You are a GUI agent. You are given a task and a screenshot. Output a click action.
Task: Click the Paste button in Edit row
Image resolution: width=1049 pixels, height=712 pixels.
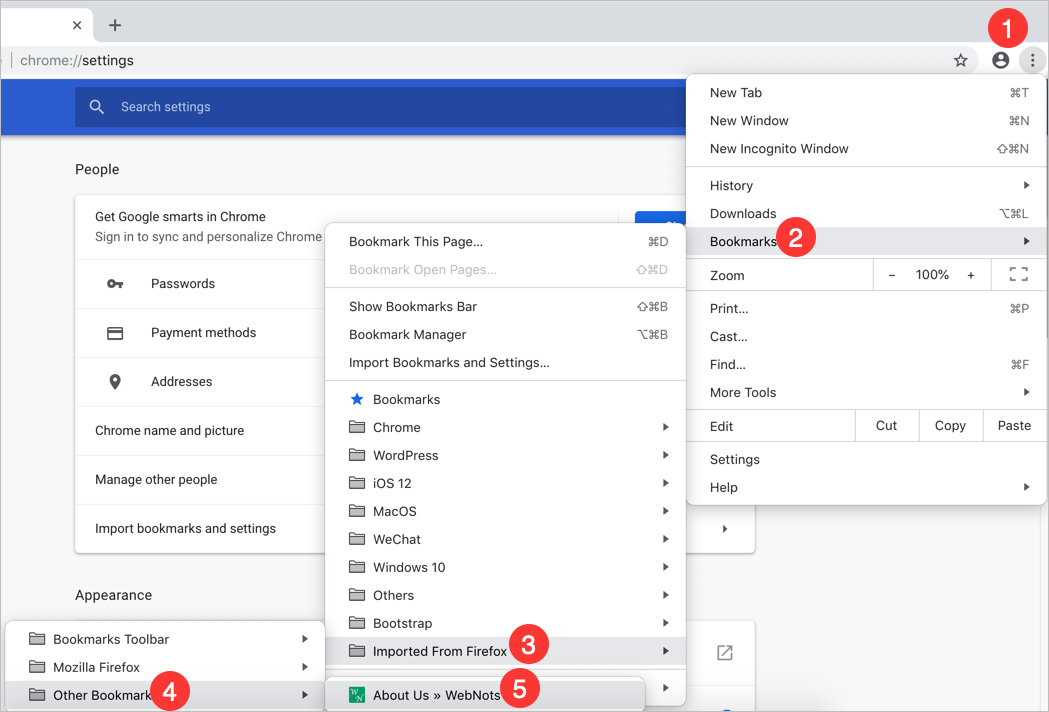1014,426
